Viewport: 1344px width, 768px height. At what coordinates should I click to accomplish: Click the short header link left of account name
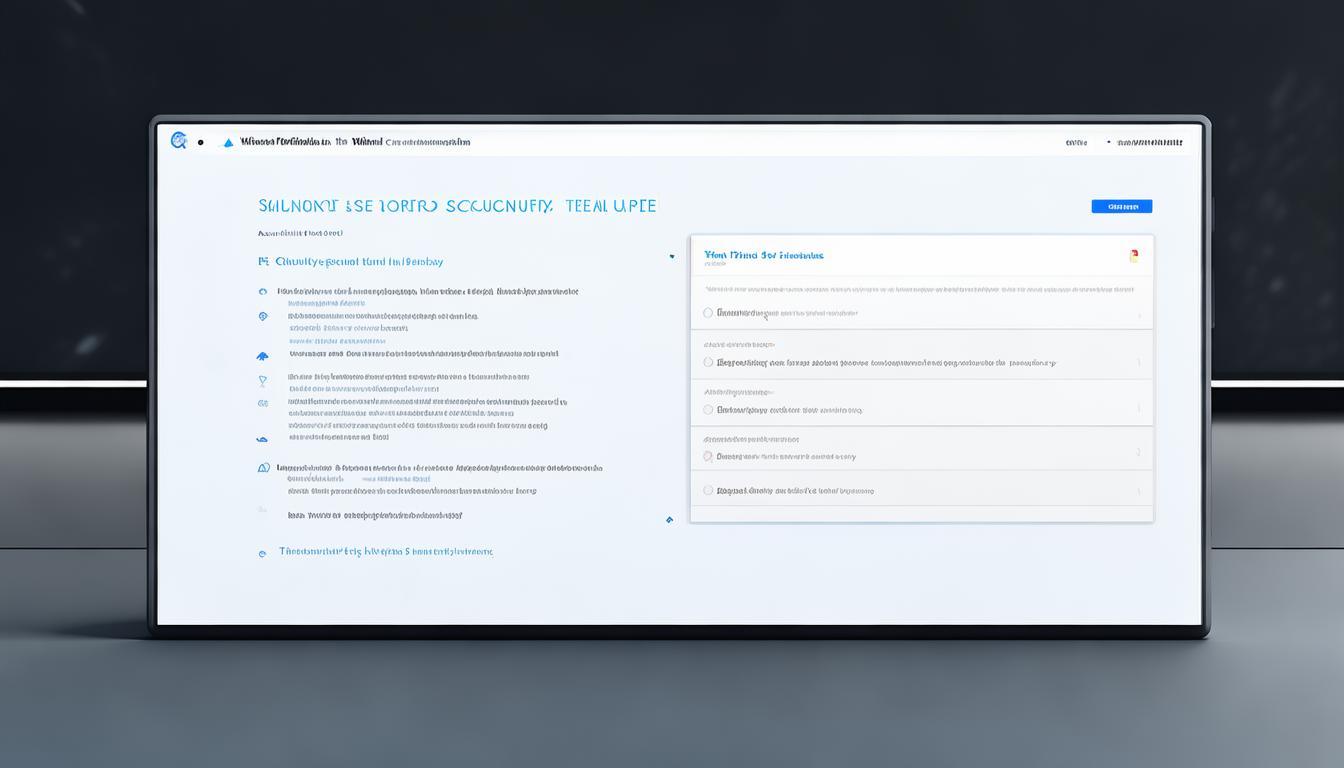(1076, 143)
